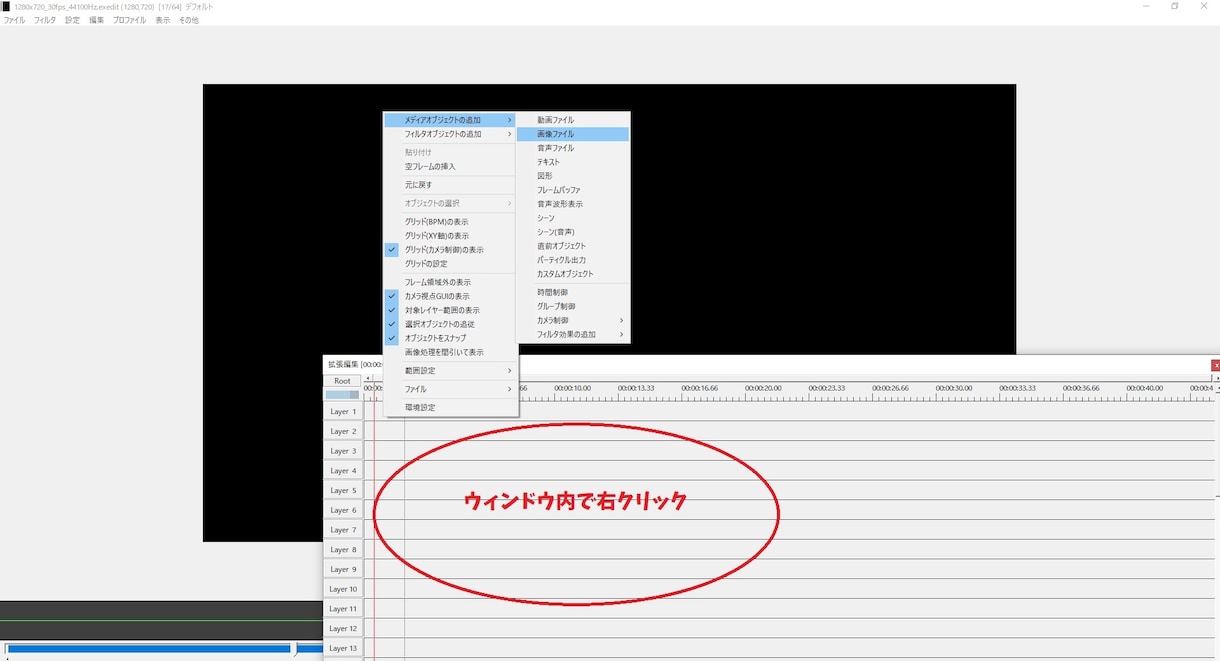This screenshot has width=1220, height=661.
Task: Open the 編集 menu
Action: pyautogui.click(x=96, y=20)
